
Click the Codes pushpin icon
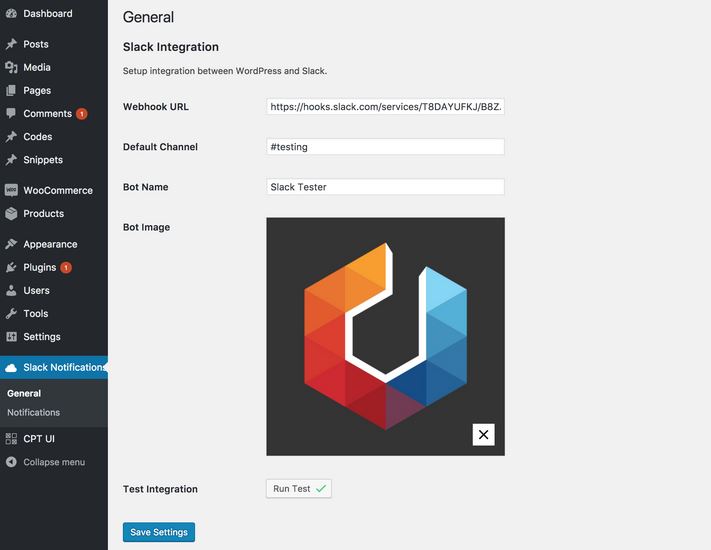[x=11, y=136]
